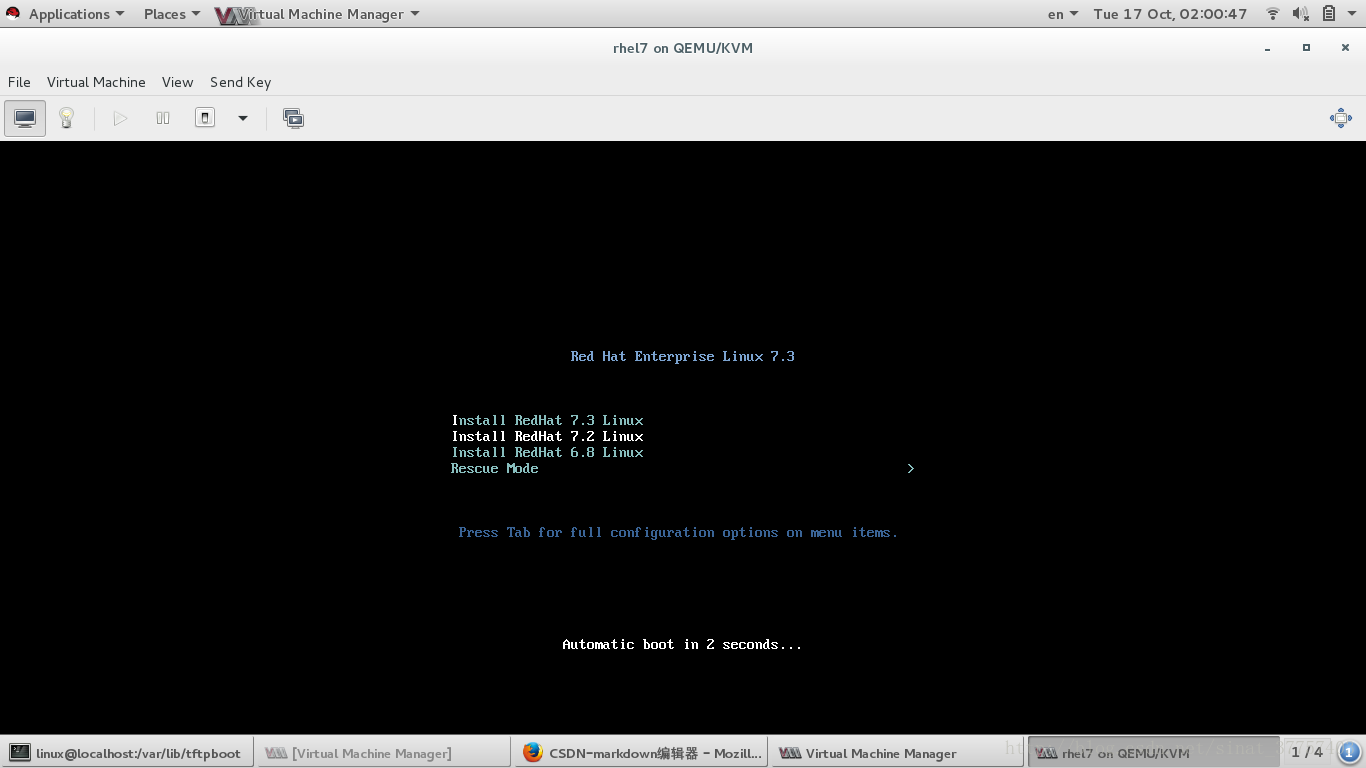Image resolution: width=1366 pixels, height=768 pixels.
Task: Click the volume speaker icon
Action: click(x=1300, y=14)
